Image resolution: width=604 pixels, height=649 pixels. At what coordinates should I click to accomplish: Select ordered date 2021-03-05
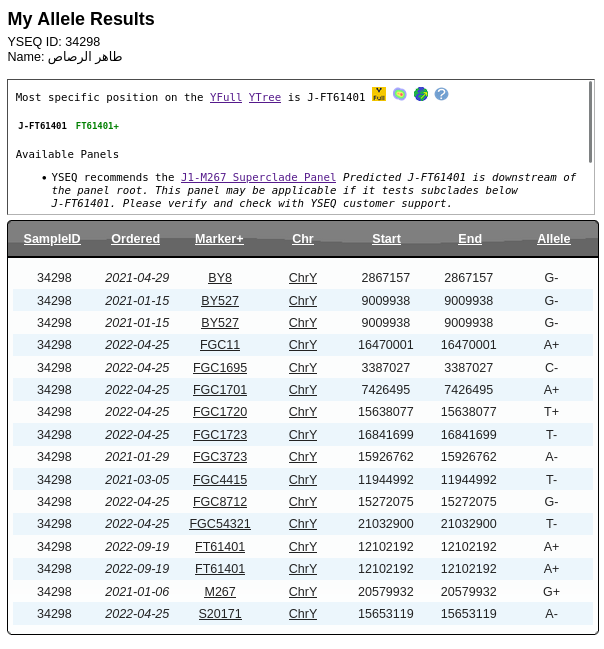pos(137,480)
